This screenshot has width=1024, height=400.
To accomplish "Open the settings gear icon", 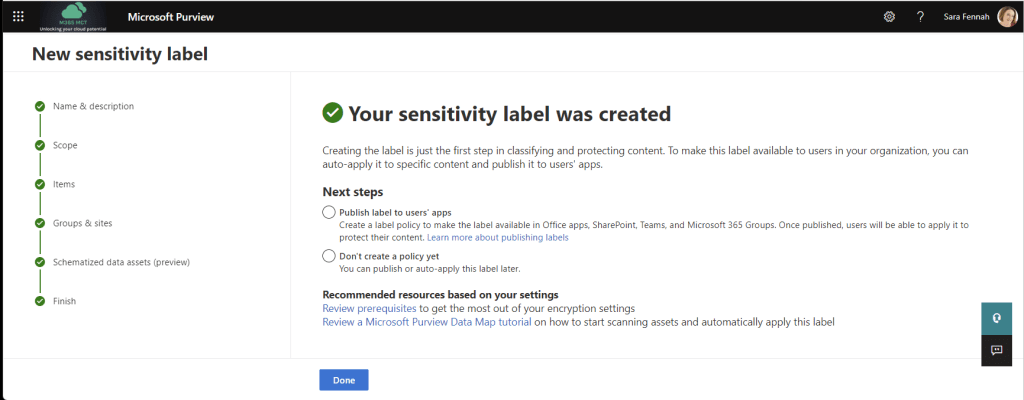I will tap(889, 17).
